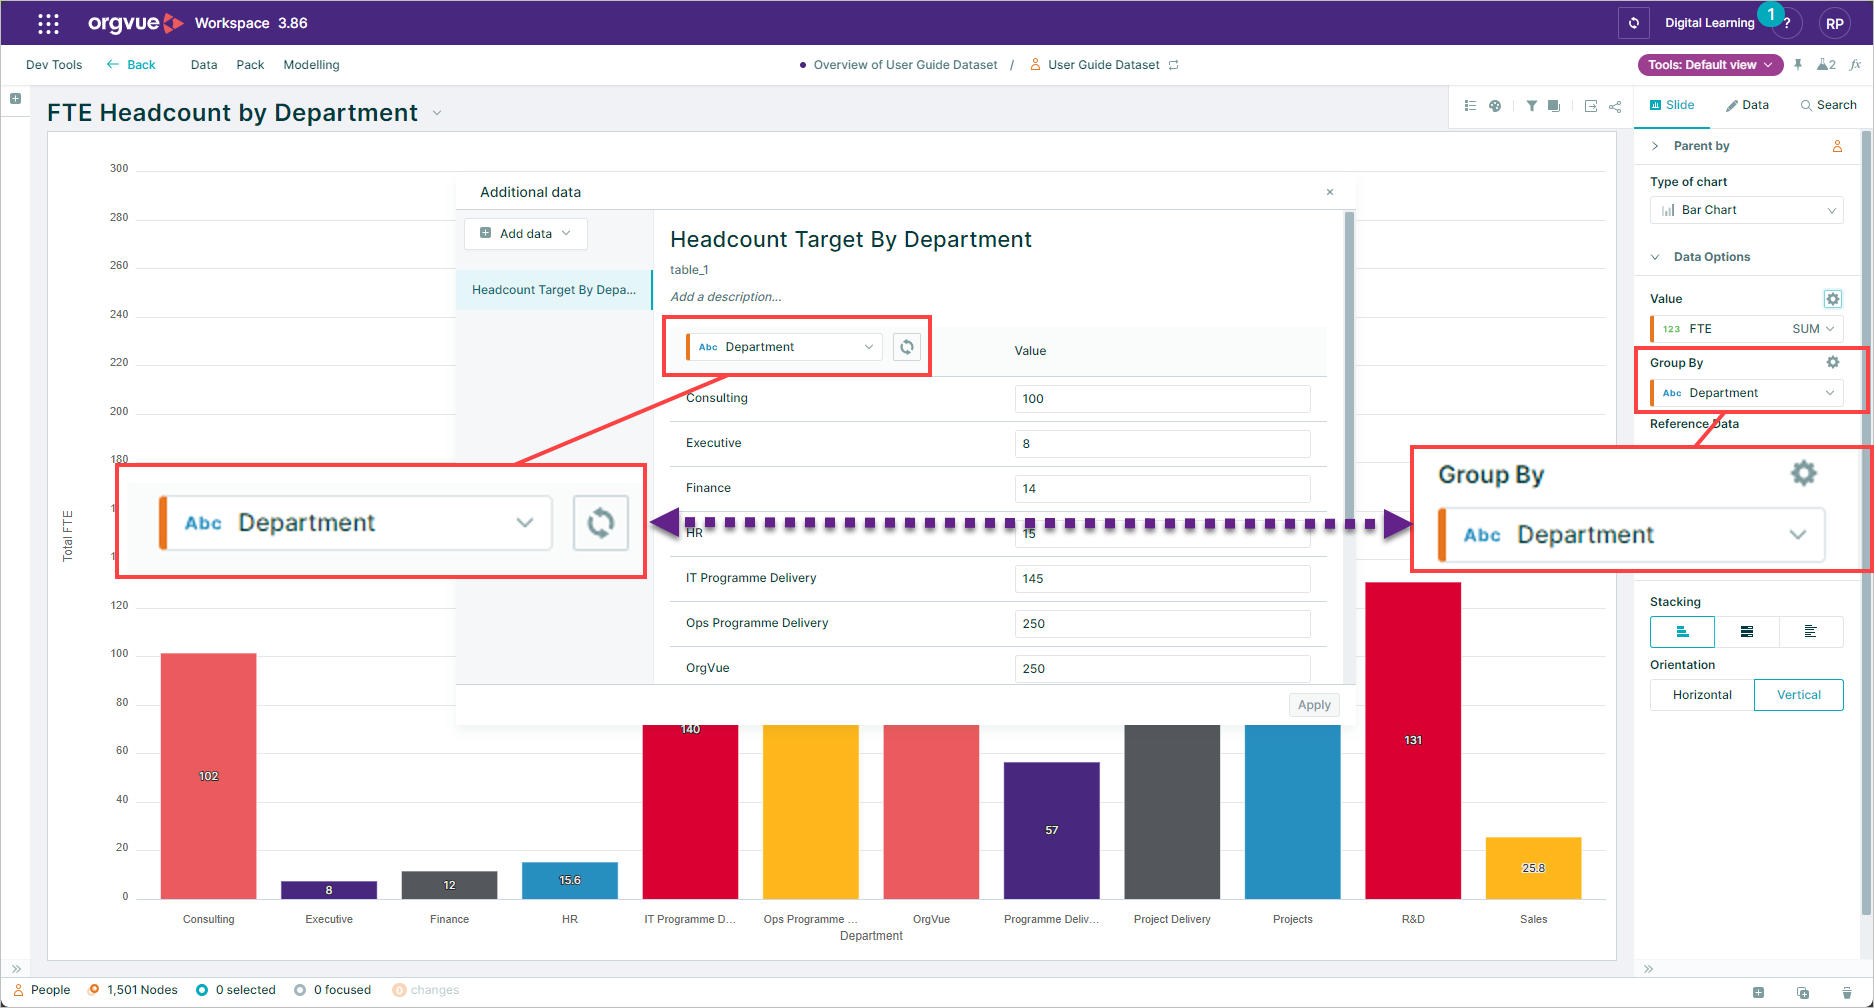Open the Value settings gear icon
This screenshot has width=1874, height=1008.
click(1832, 299)
